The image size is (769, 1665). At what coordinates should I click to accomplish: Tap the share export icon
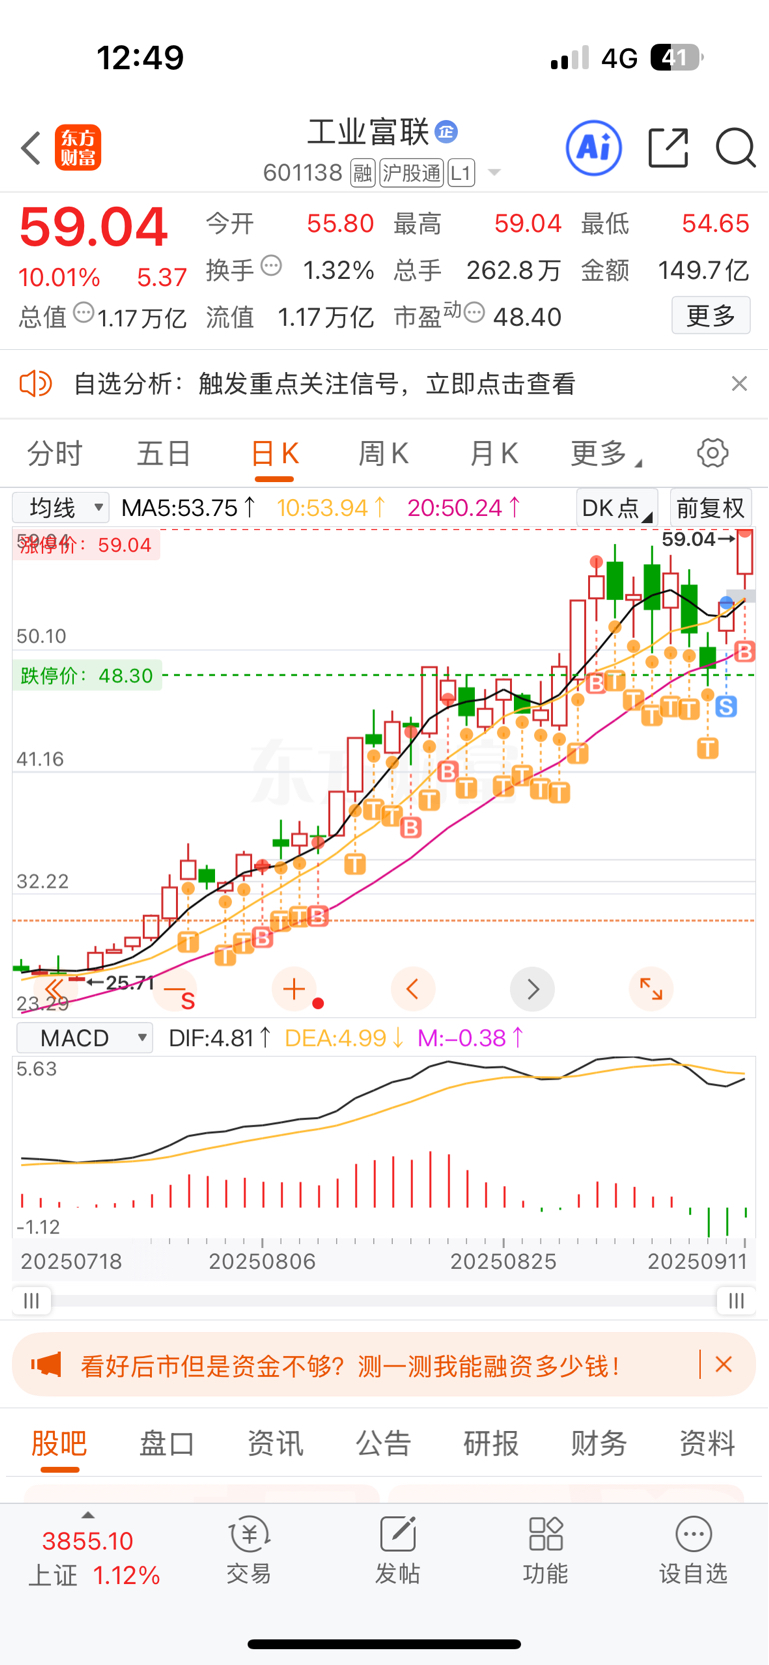(668, 148)
